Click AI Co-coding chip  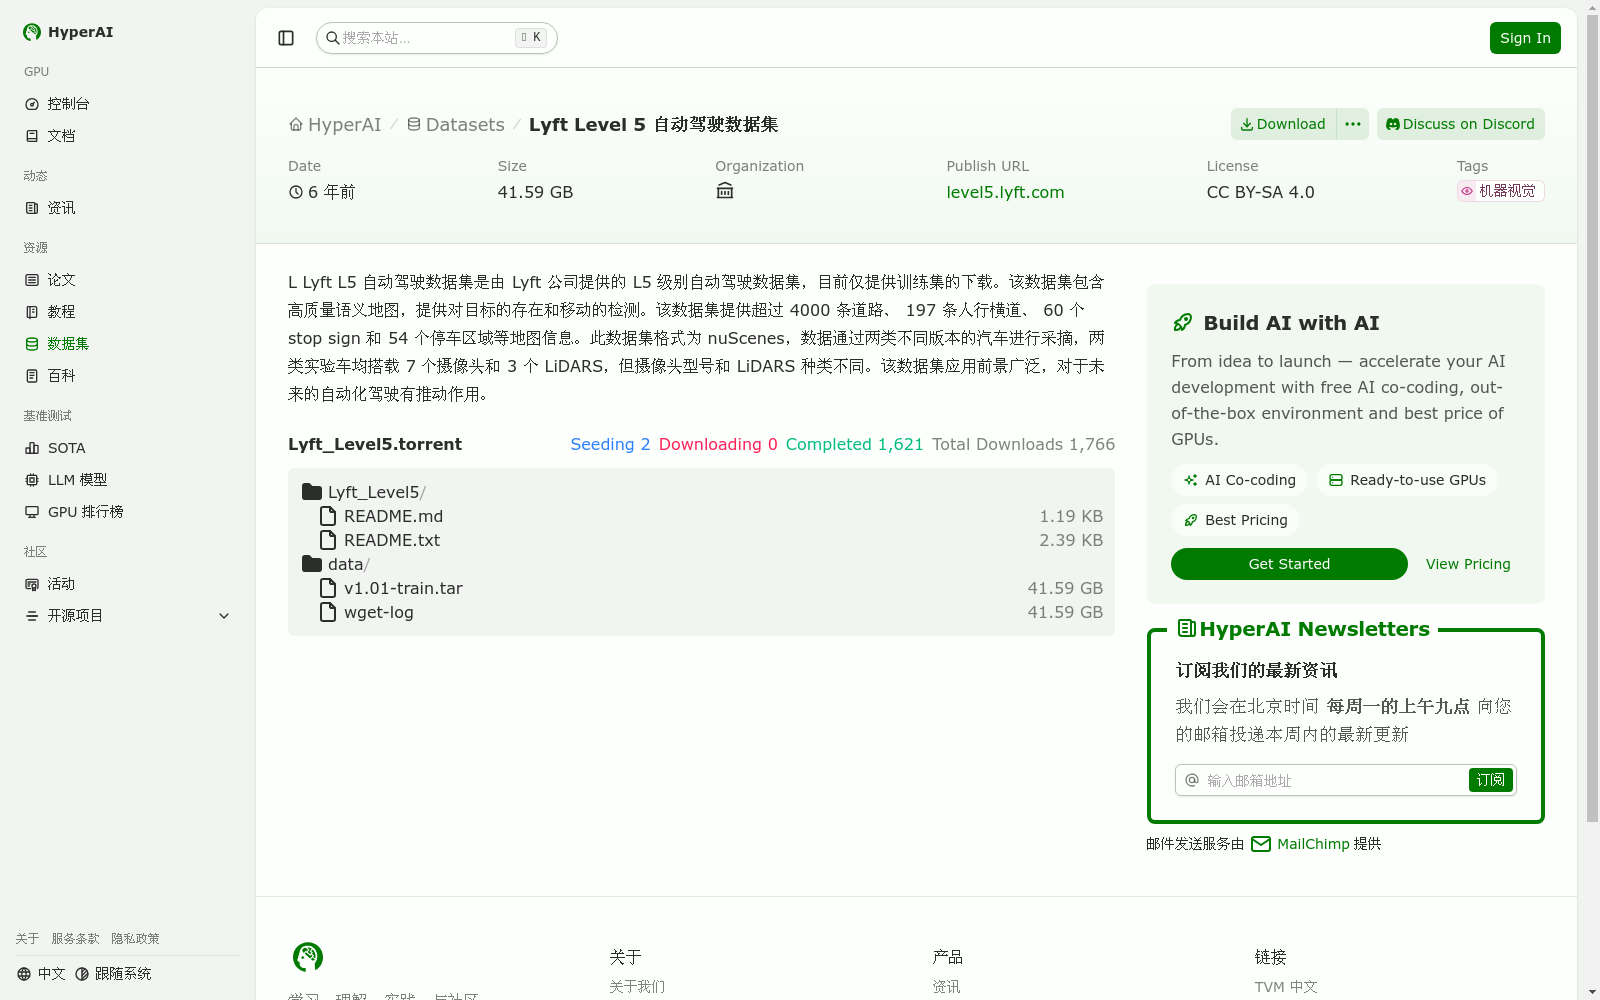pos(1240,480)
